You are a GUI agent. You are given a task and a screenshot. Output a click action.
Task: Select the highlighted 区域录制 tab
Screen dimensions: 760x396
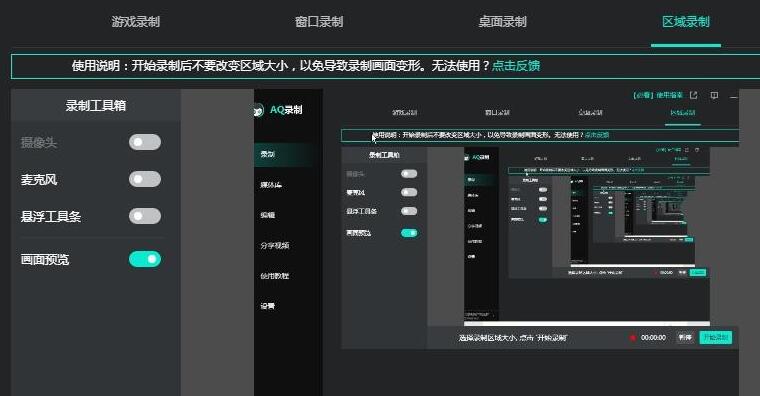click(686, 22)
